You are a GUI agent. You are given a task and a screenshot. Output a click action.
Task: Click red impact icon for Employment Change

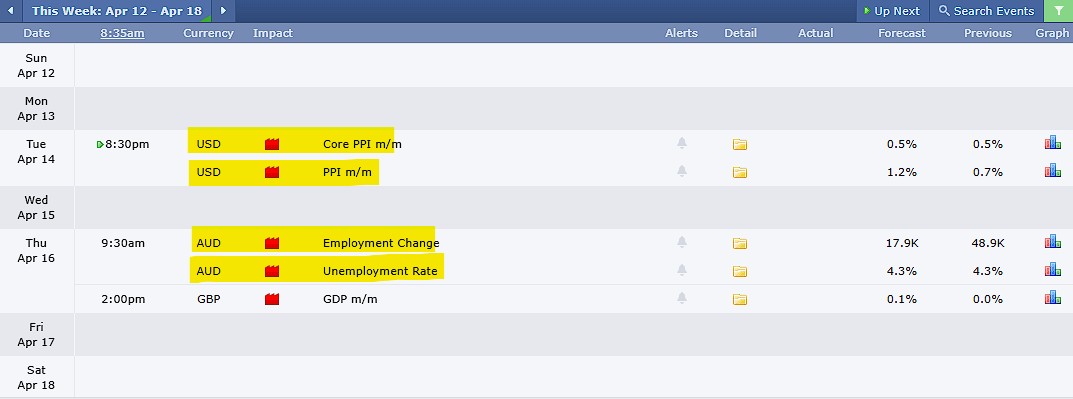pos(272,244)
